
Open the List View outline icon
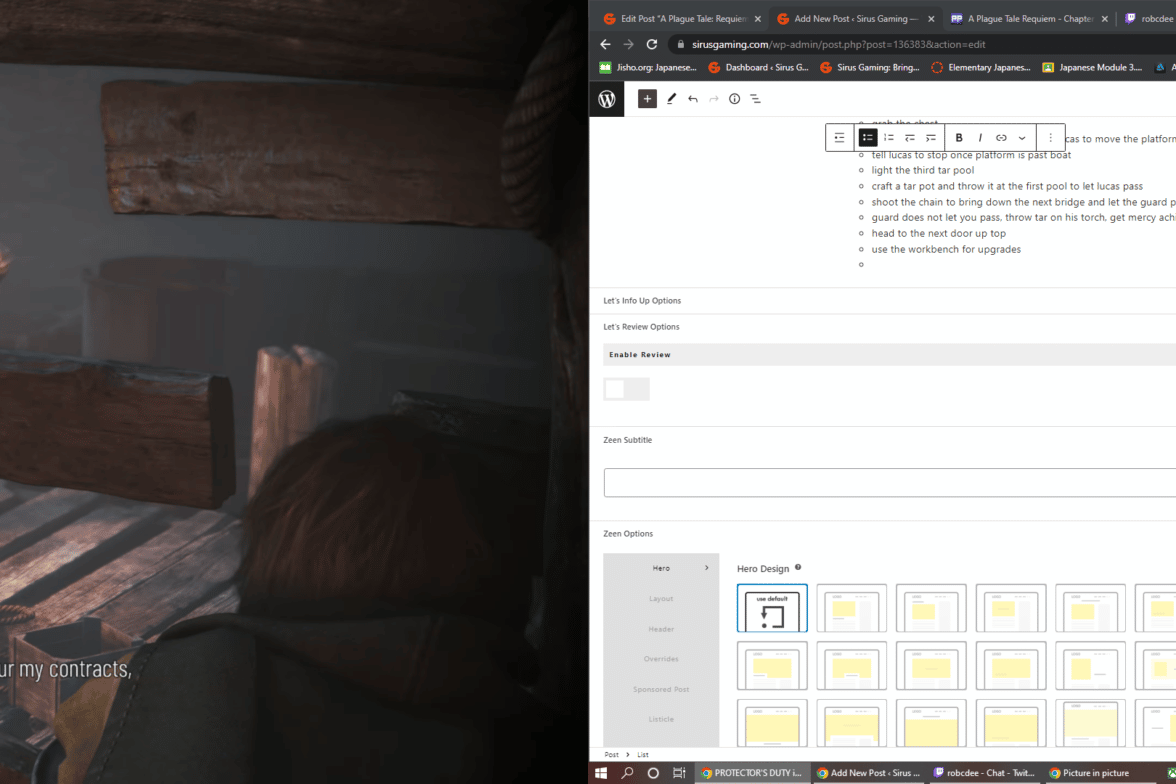755,99
